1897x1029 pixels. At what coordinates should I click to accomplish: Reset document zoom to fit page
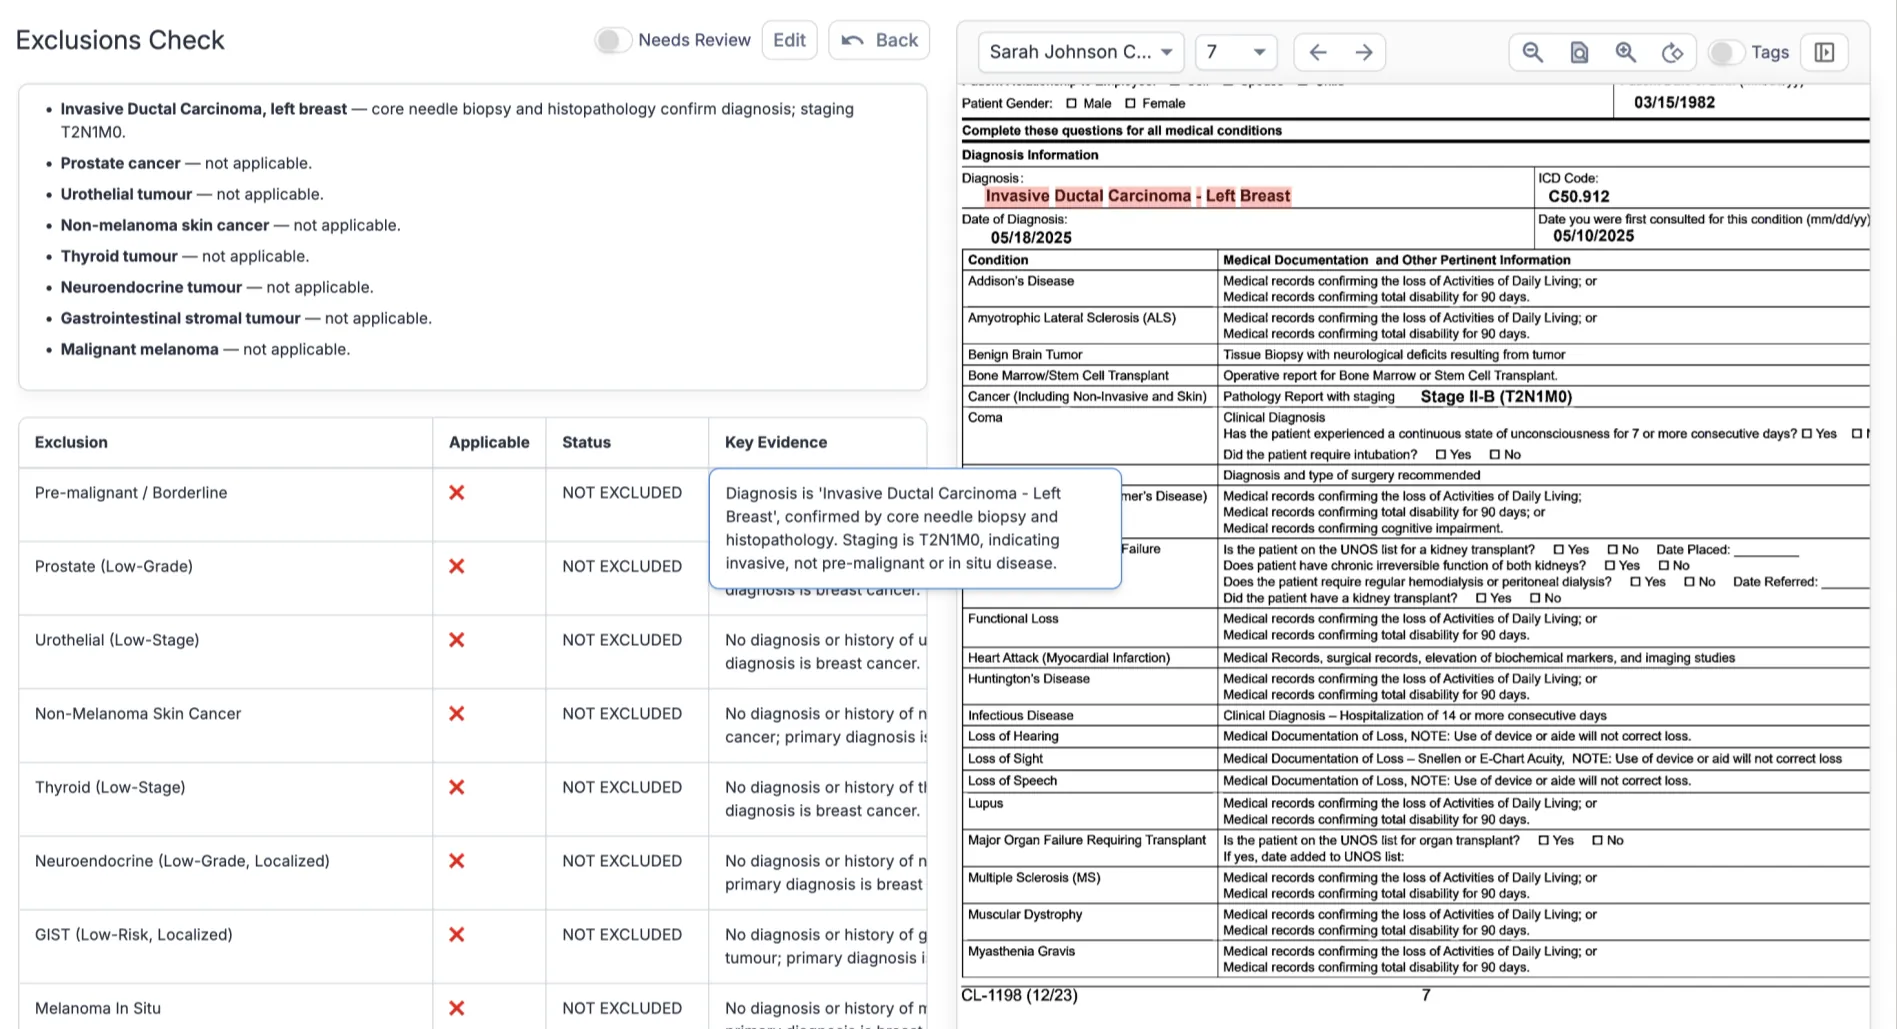[x=1579, y=52]
